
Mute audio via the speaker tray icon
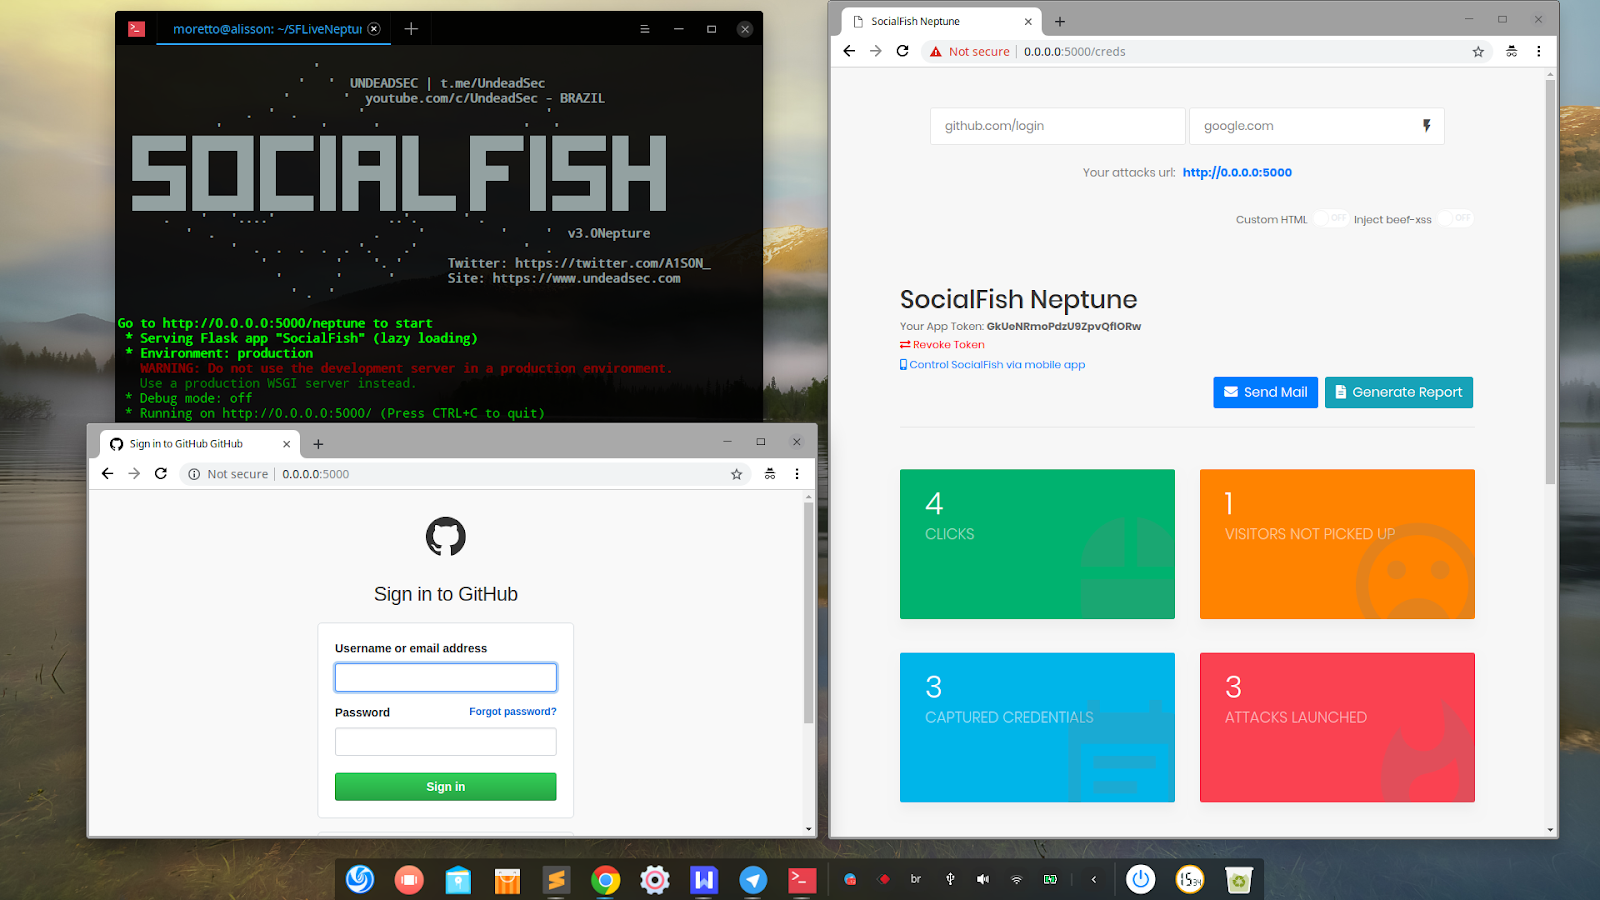[x=983, y=878]
